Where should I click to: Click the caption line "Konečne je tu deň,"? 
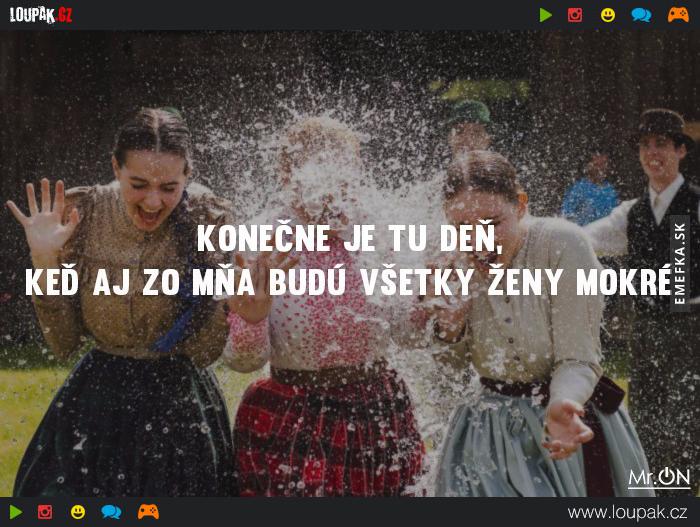(350, 238)
